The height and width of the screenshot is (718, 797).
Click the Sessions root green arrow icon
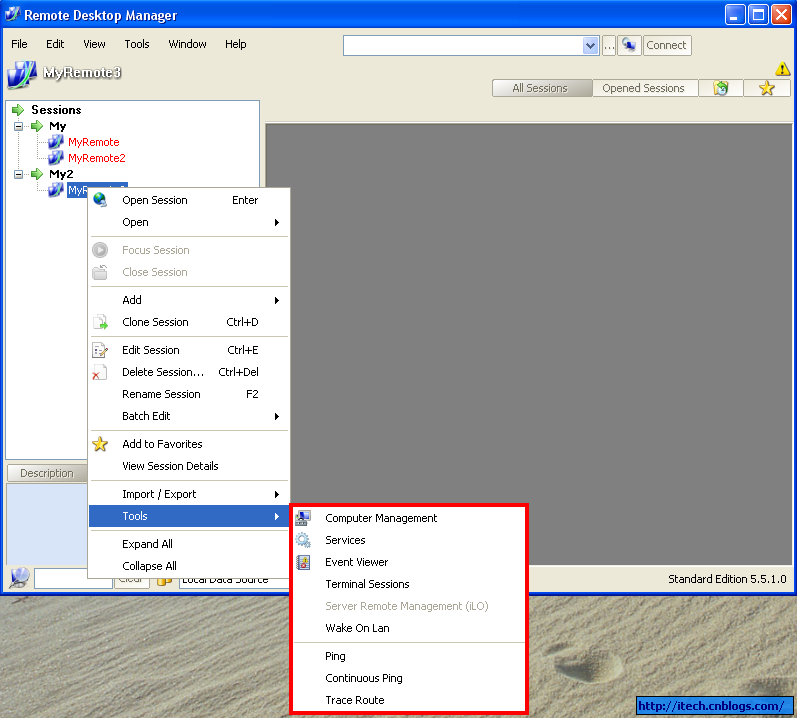tap(18, 110)
